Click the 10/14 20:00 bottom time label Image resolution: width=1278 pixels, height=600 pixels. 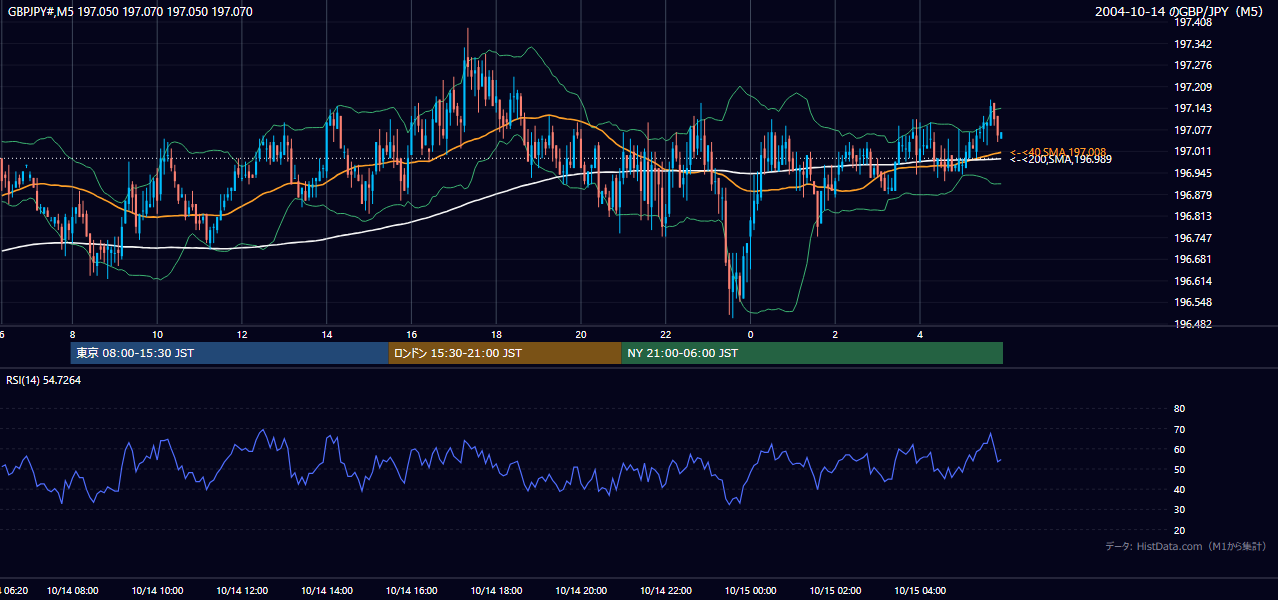(x=581, y=590)
